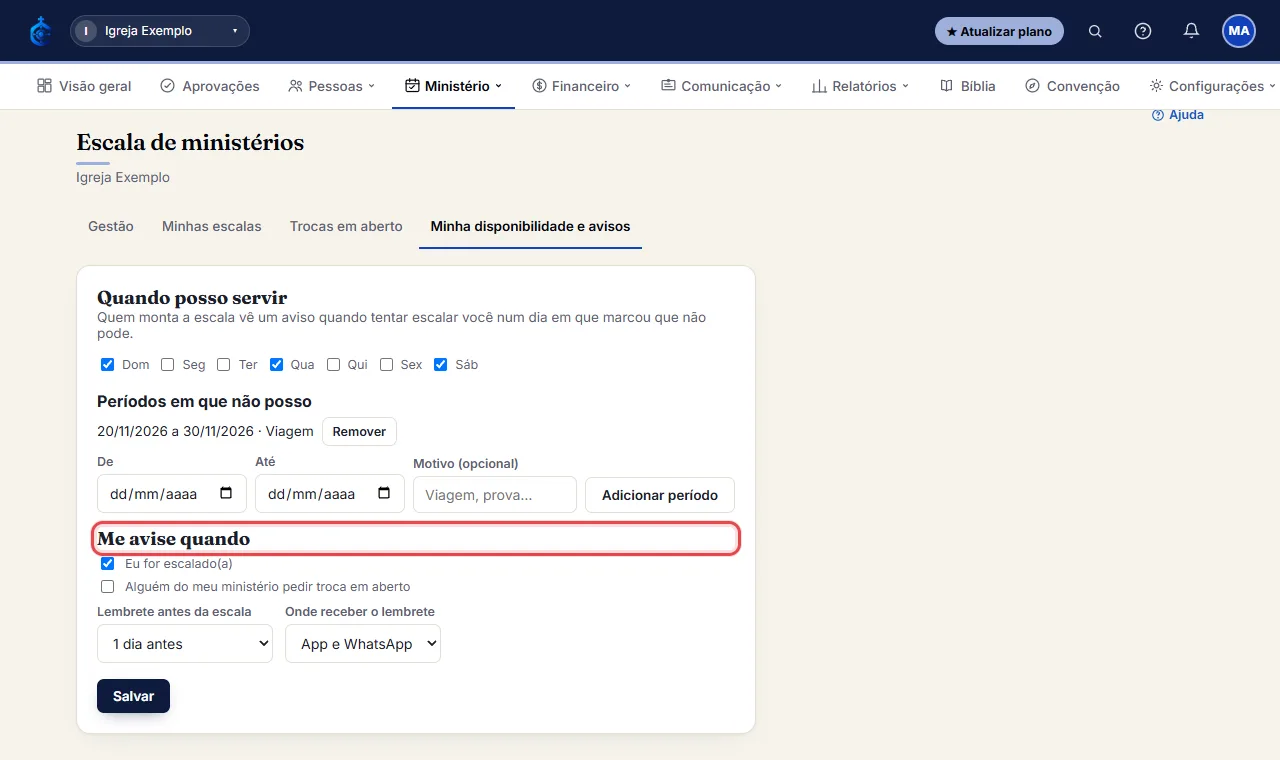Screen dimensions: 1280x760
Task: Open the search magnifier icon
Action: 1095,31
